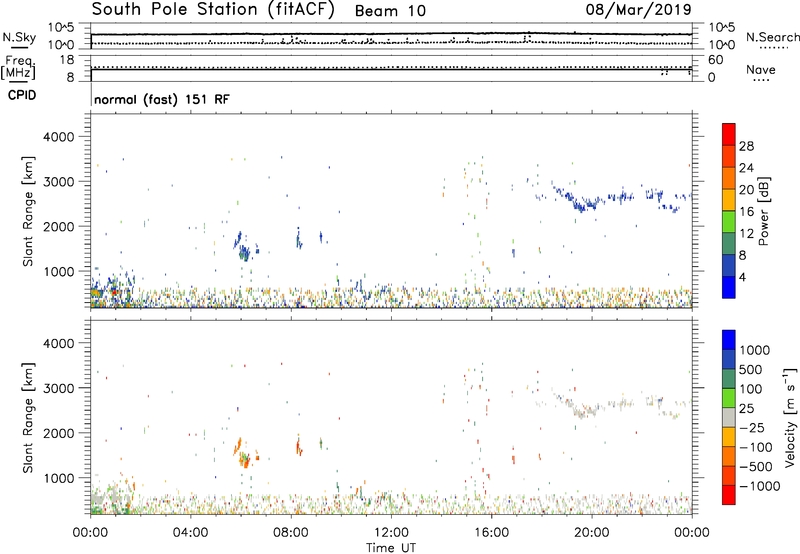Image resolution: width=800 pixels, height=554 pixels.
Task: Click the "-1000" Velocity color bar label
Action: (760, 486)
